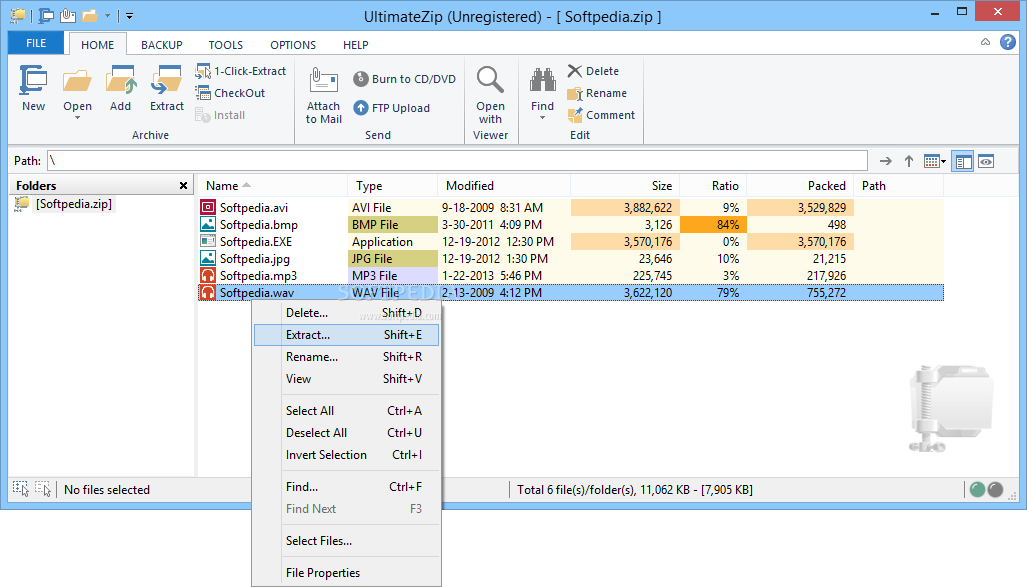Screen dimensions: 1027x587
Task: Sort by the Type column header
Action: (392, 186)
